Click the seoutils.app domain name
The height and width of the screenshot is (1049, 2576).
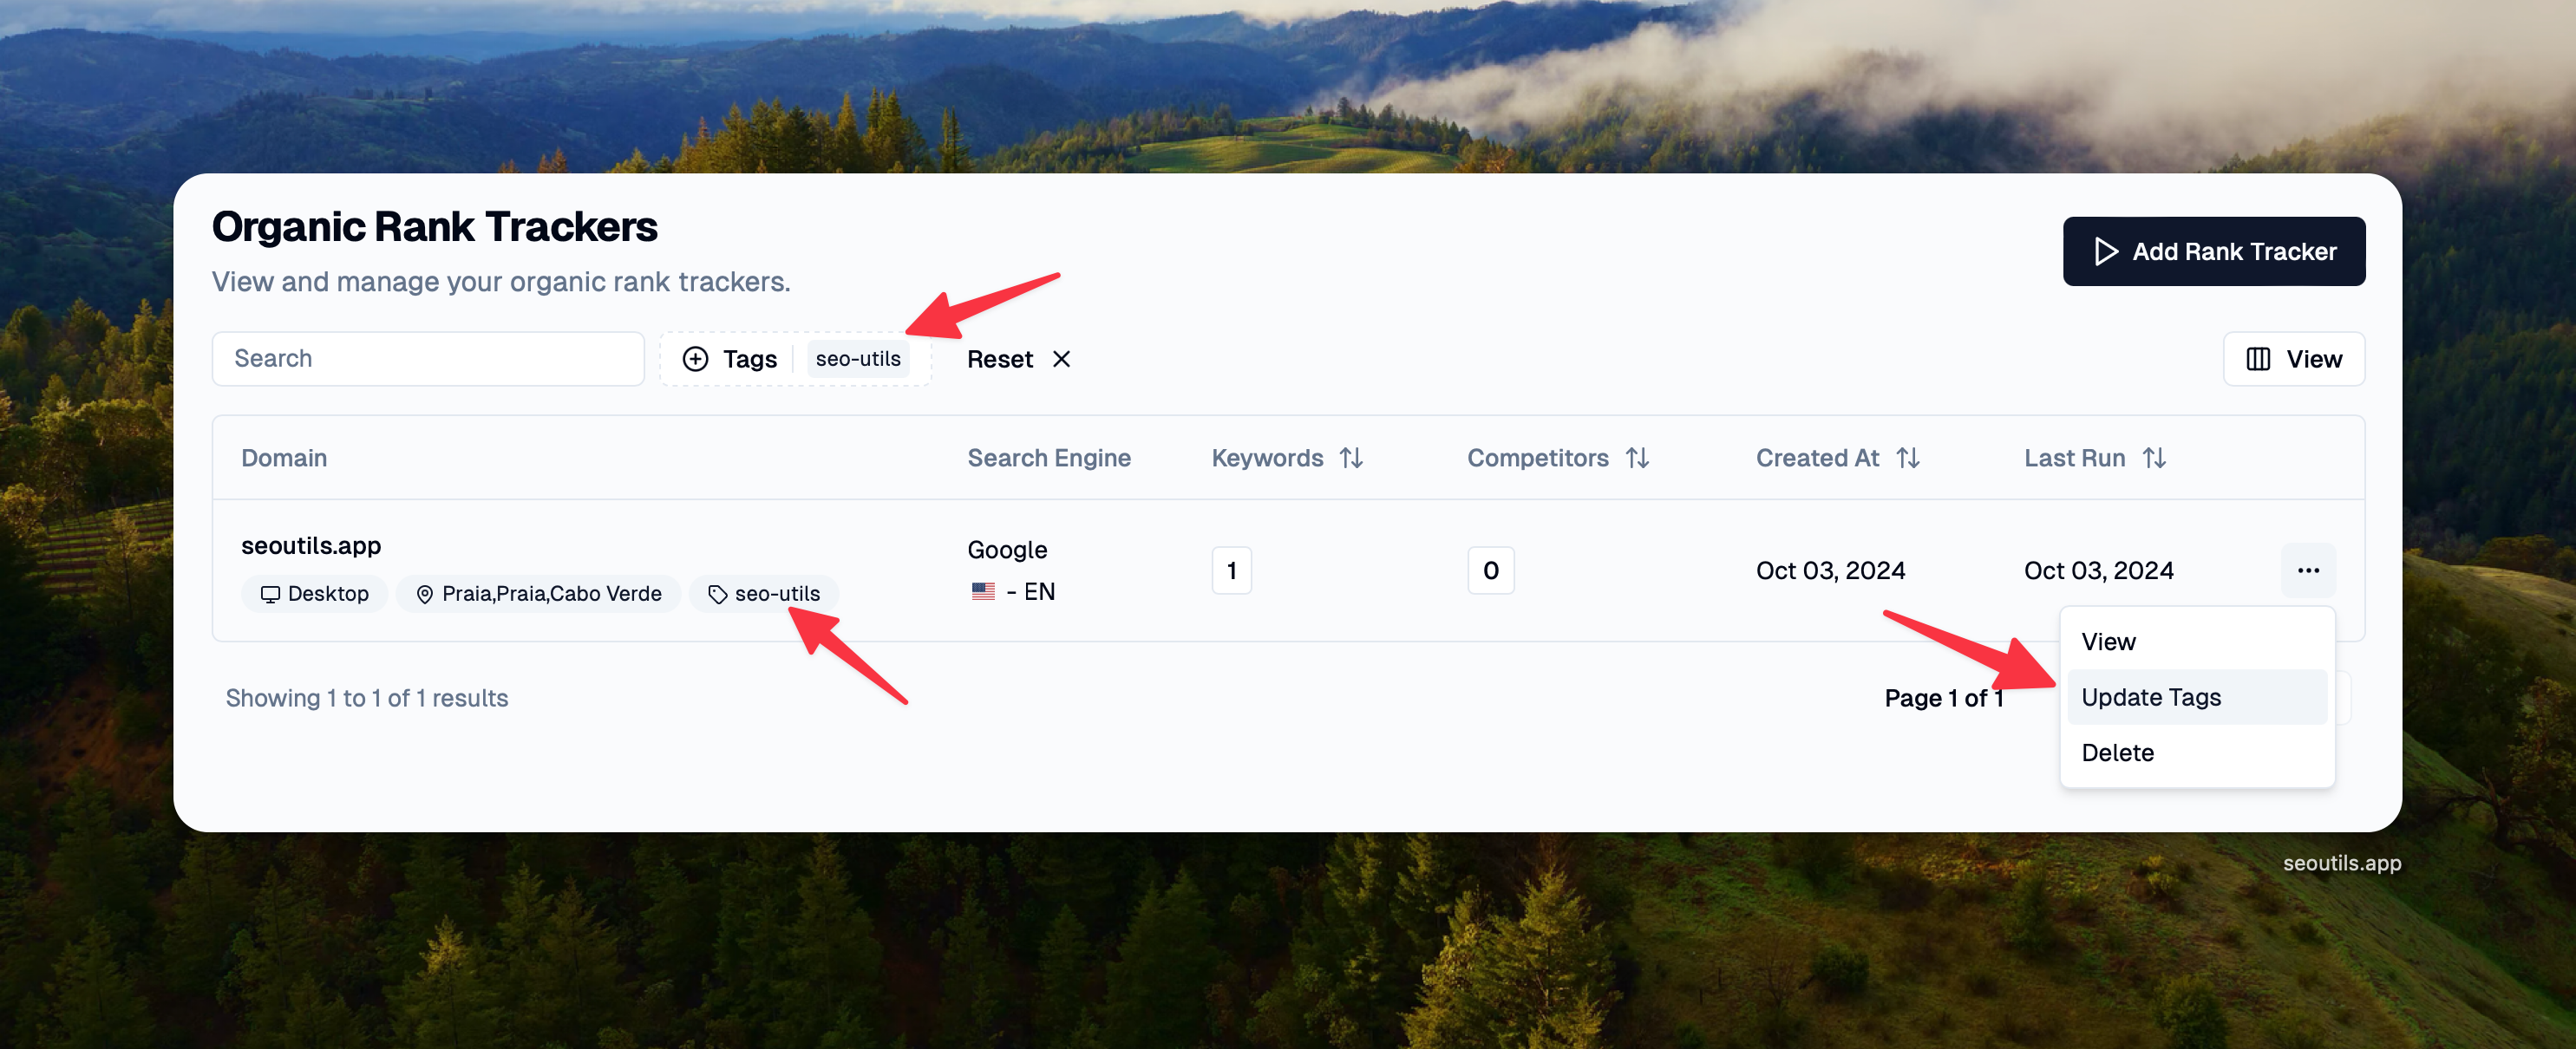[311, 546]
